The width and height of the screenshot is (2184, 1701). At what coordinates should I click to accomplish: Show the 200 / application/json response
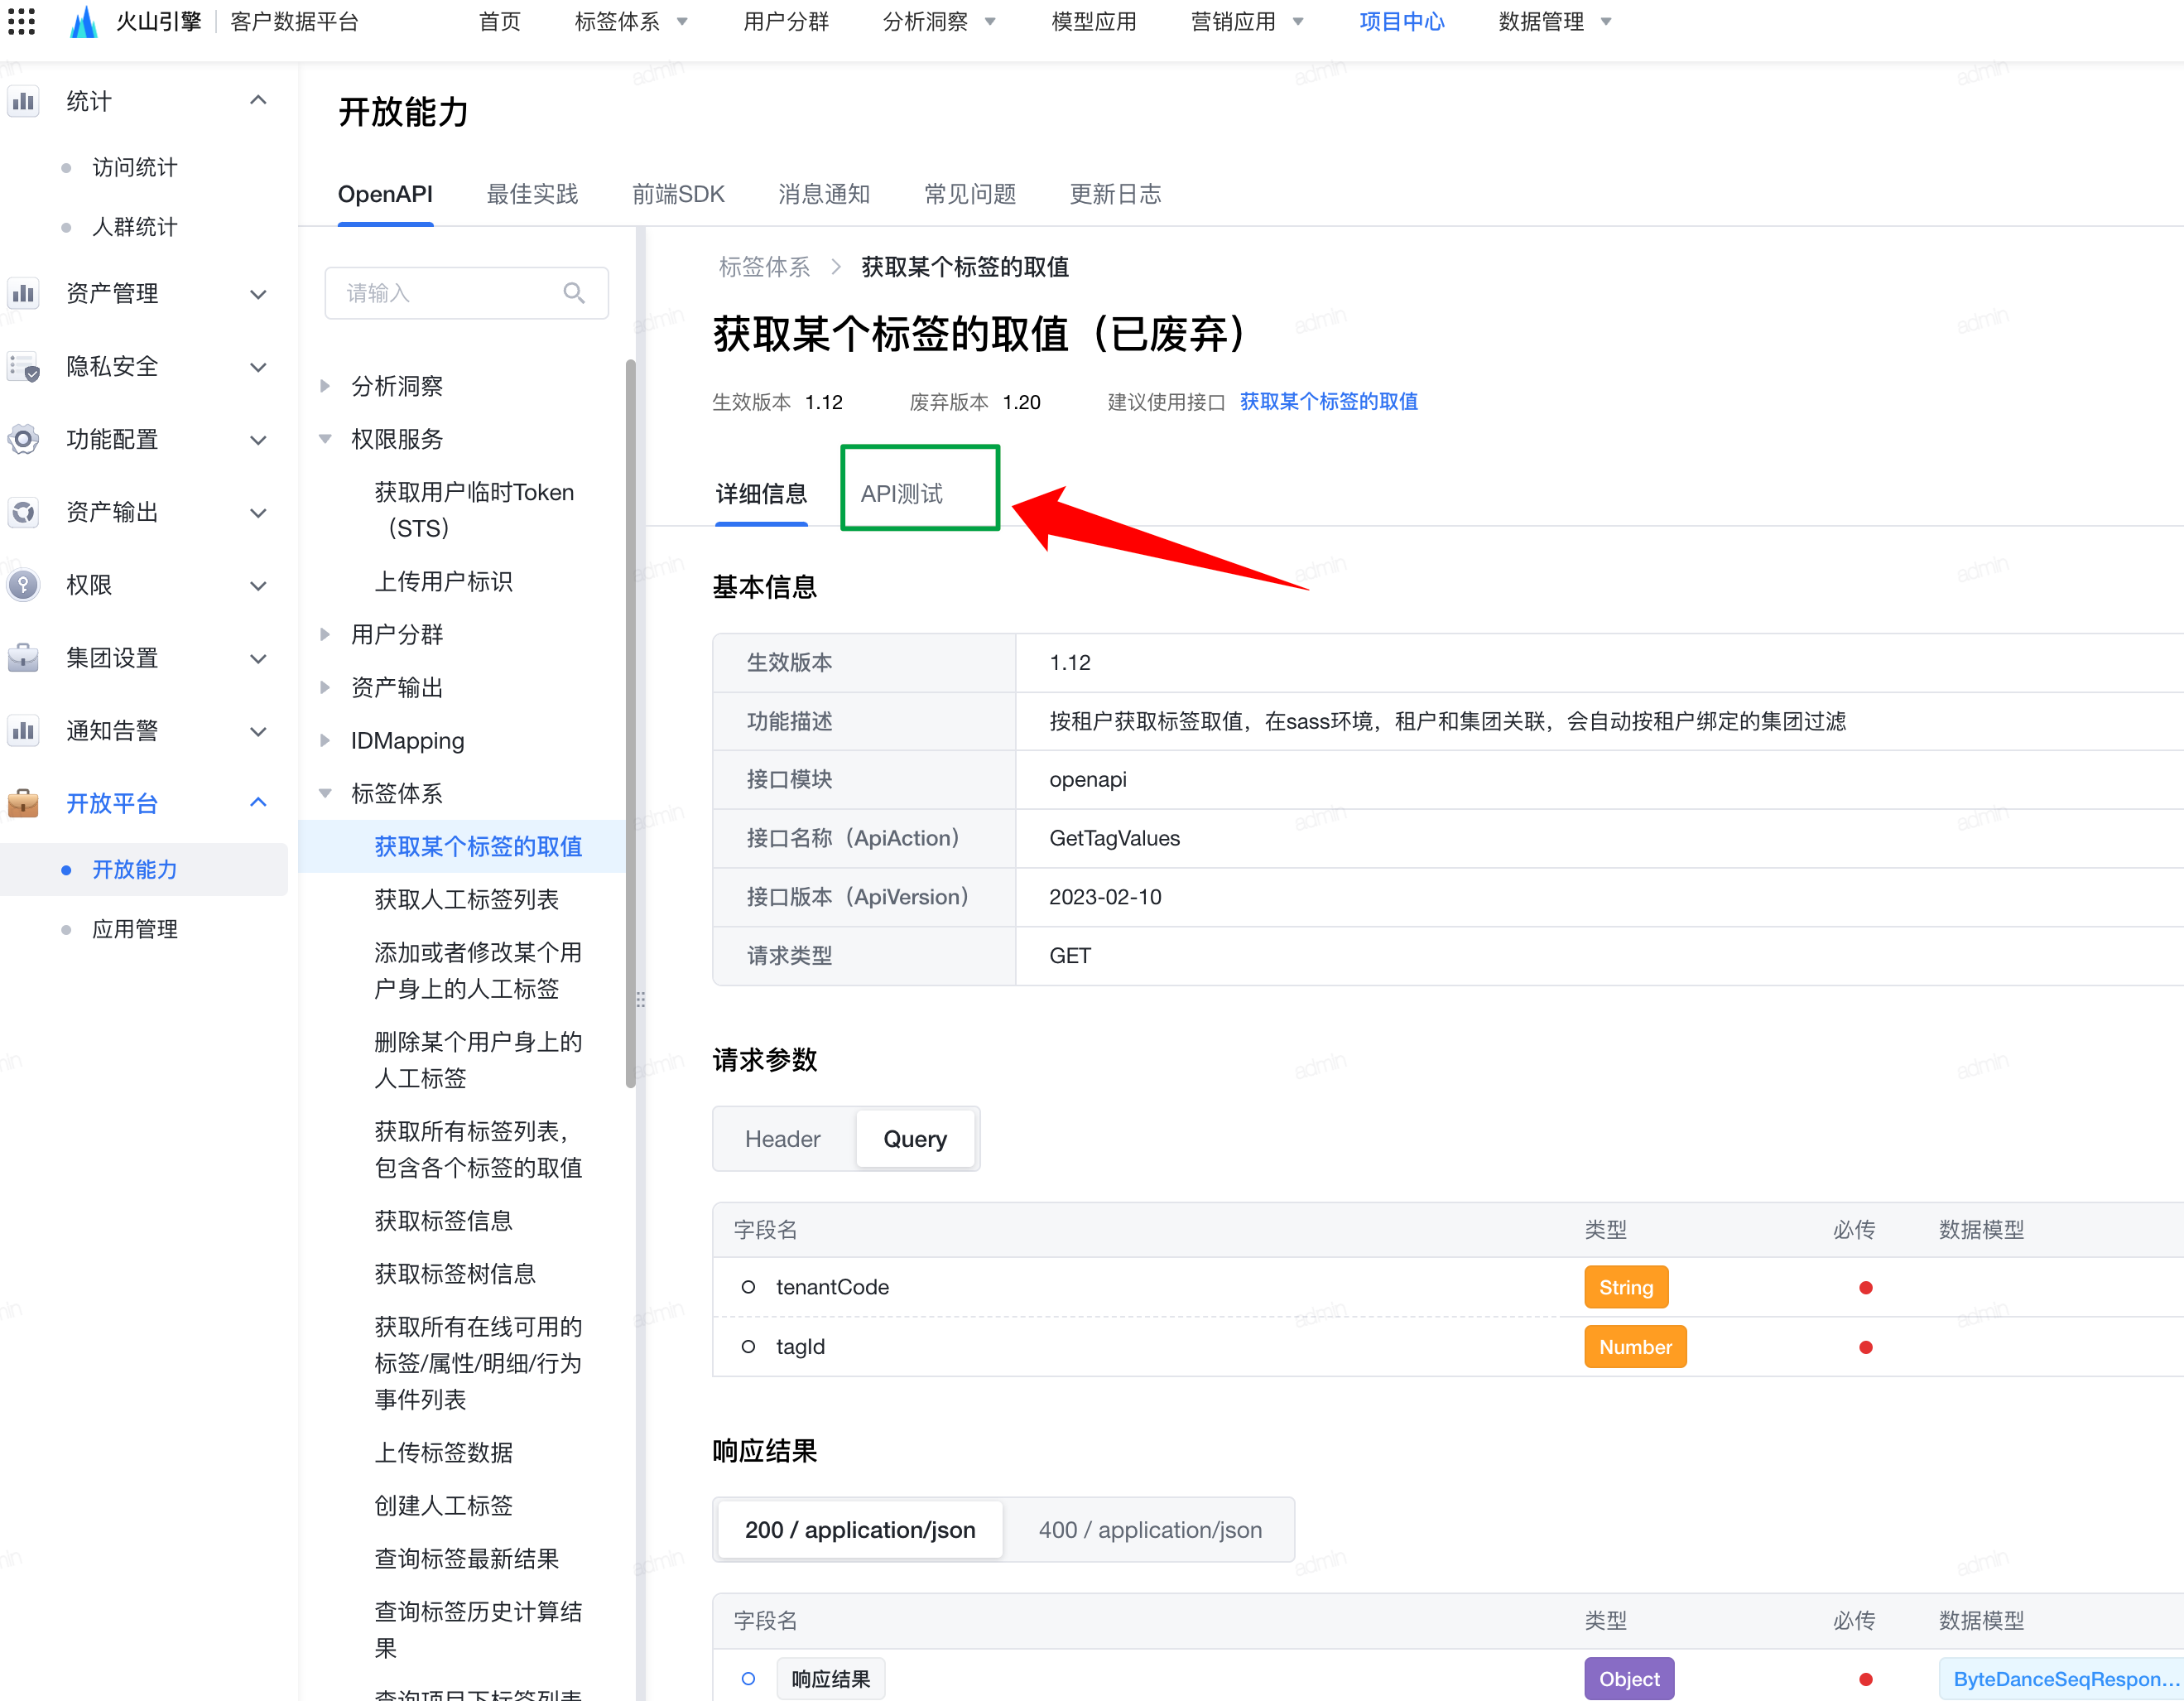pos(860,1530)
